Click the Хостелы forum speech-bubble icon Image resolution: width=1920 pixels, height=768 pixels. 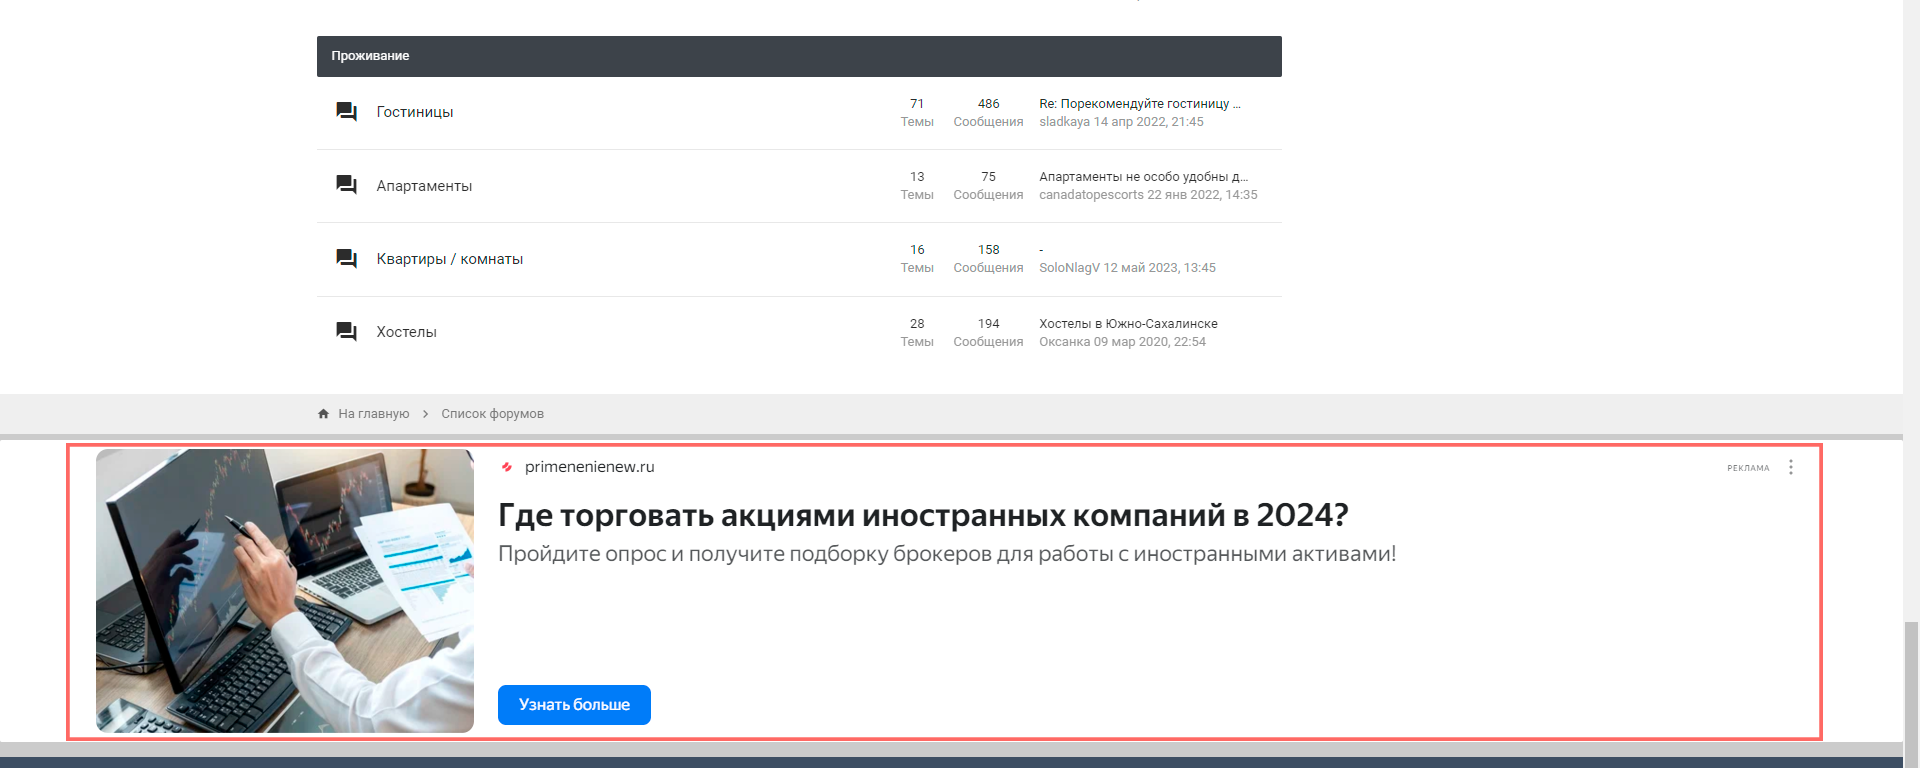[347, 331]
